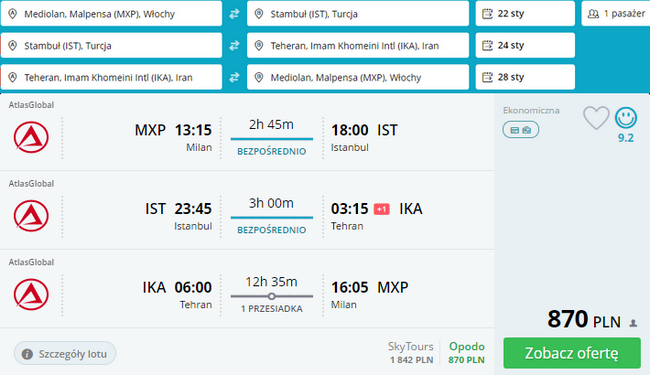This screenshot has width=650, height=375.
Task: Click the 3h 00m duration text
Action: (272, 203)
